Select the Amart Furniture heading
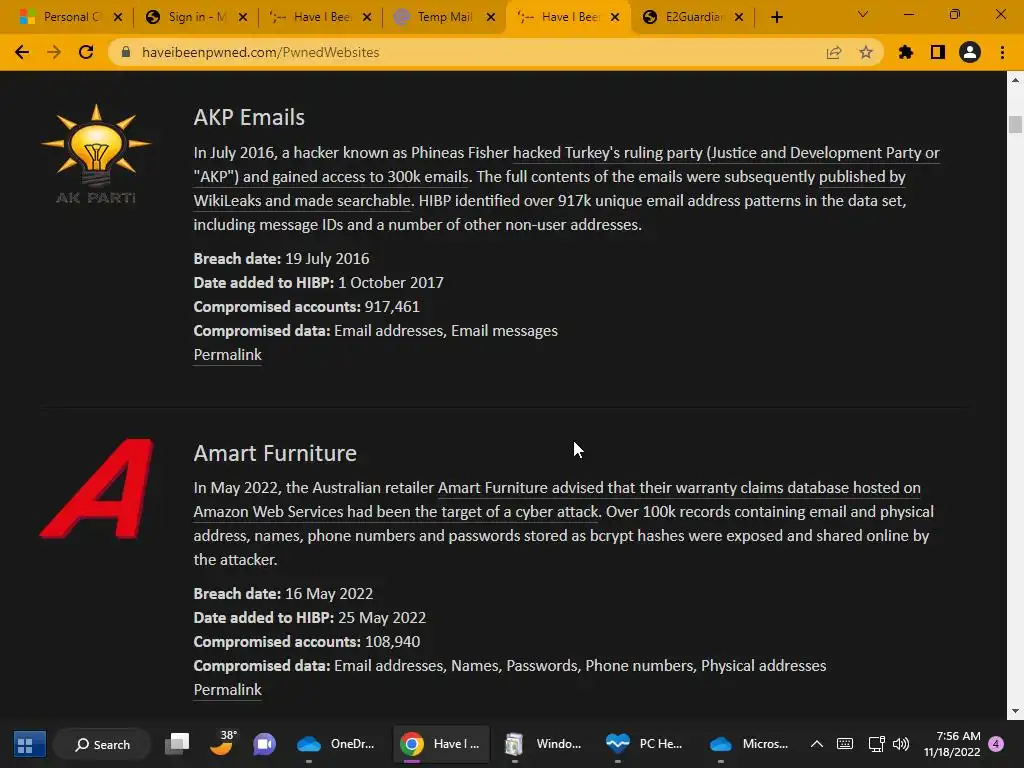 point(275,453)
